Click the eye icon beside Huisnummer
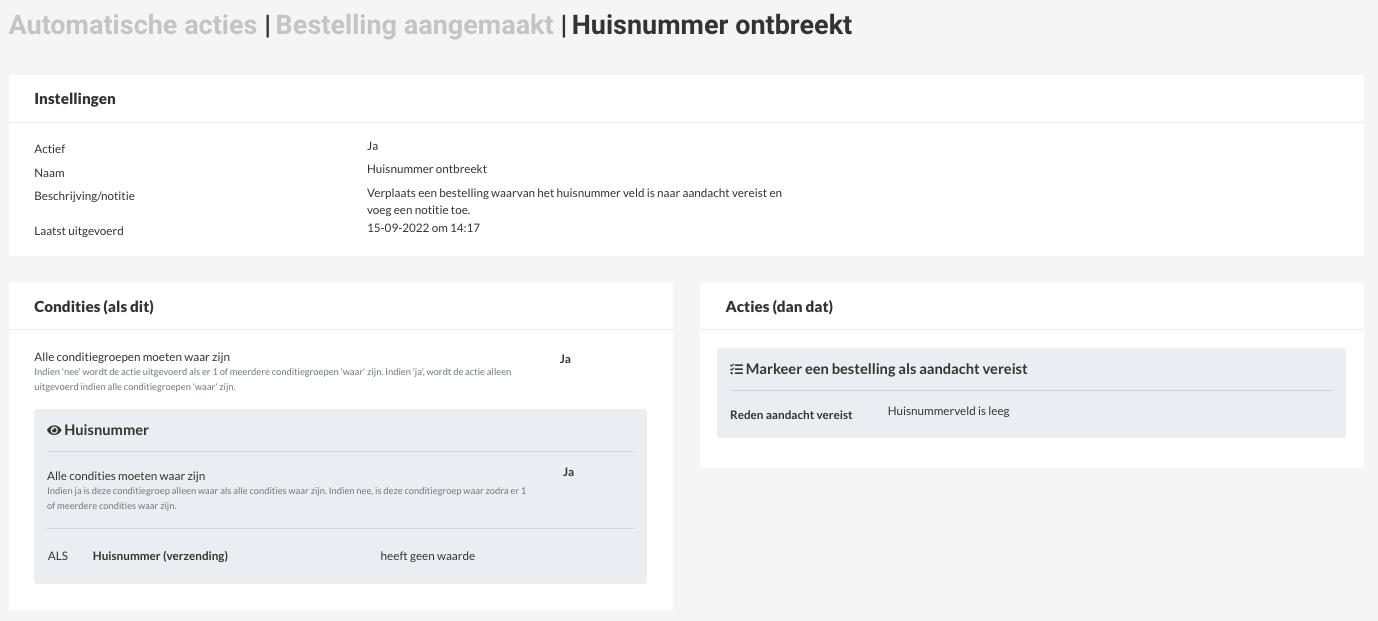Screen dimensions: 1378x621 coord(54,430)
